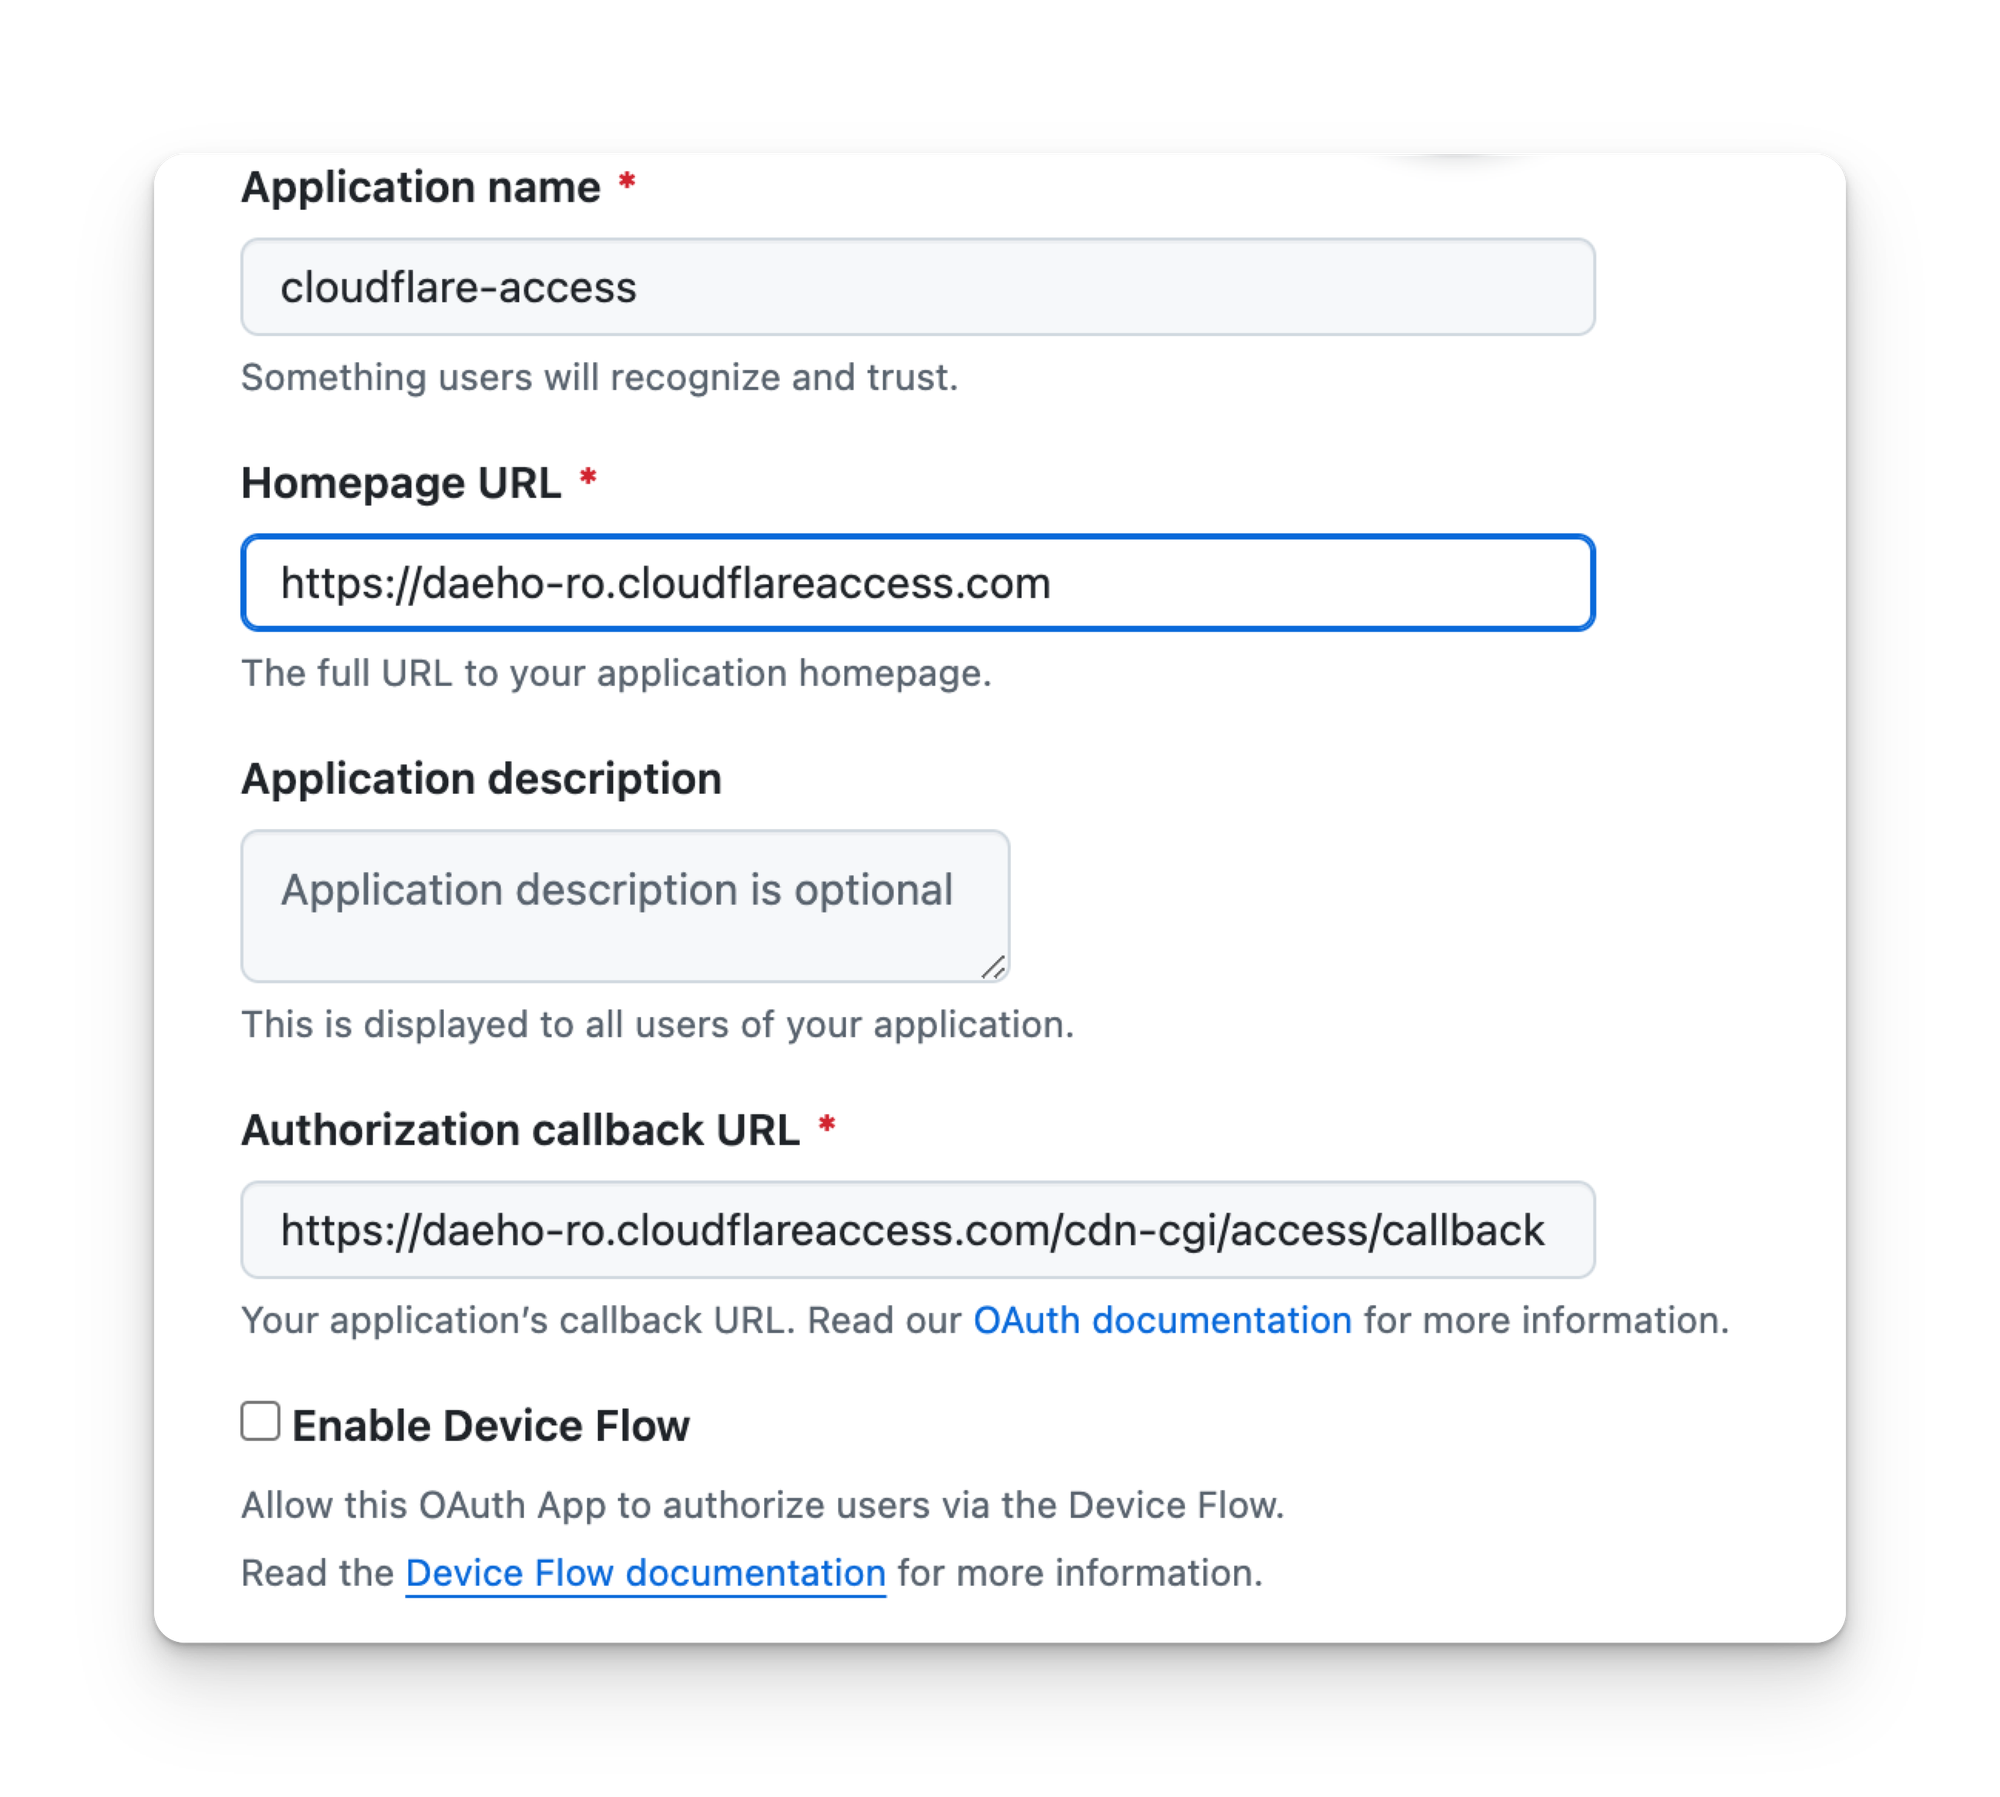Click the Application description label
This screenshot has height=1797, width=2000.
(481, 779)
